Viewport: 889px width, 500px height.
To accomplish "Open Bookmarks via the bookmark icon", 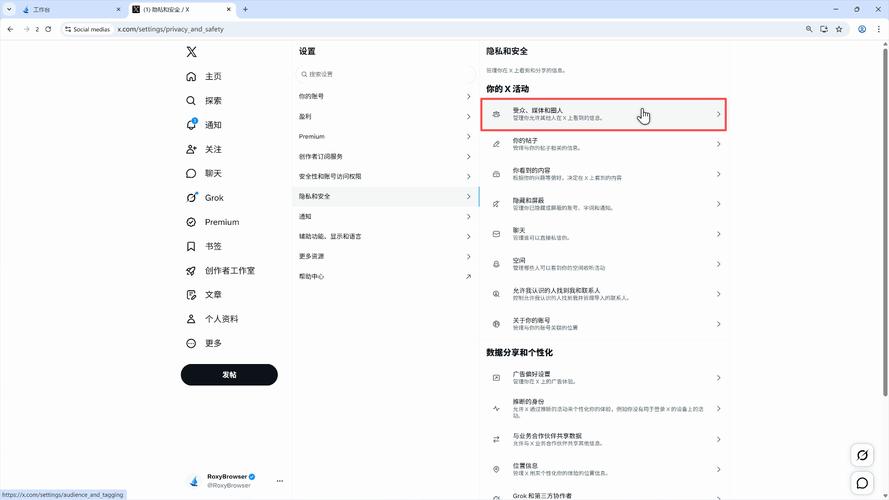I will tap(191, 246).
